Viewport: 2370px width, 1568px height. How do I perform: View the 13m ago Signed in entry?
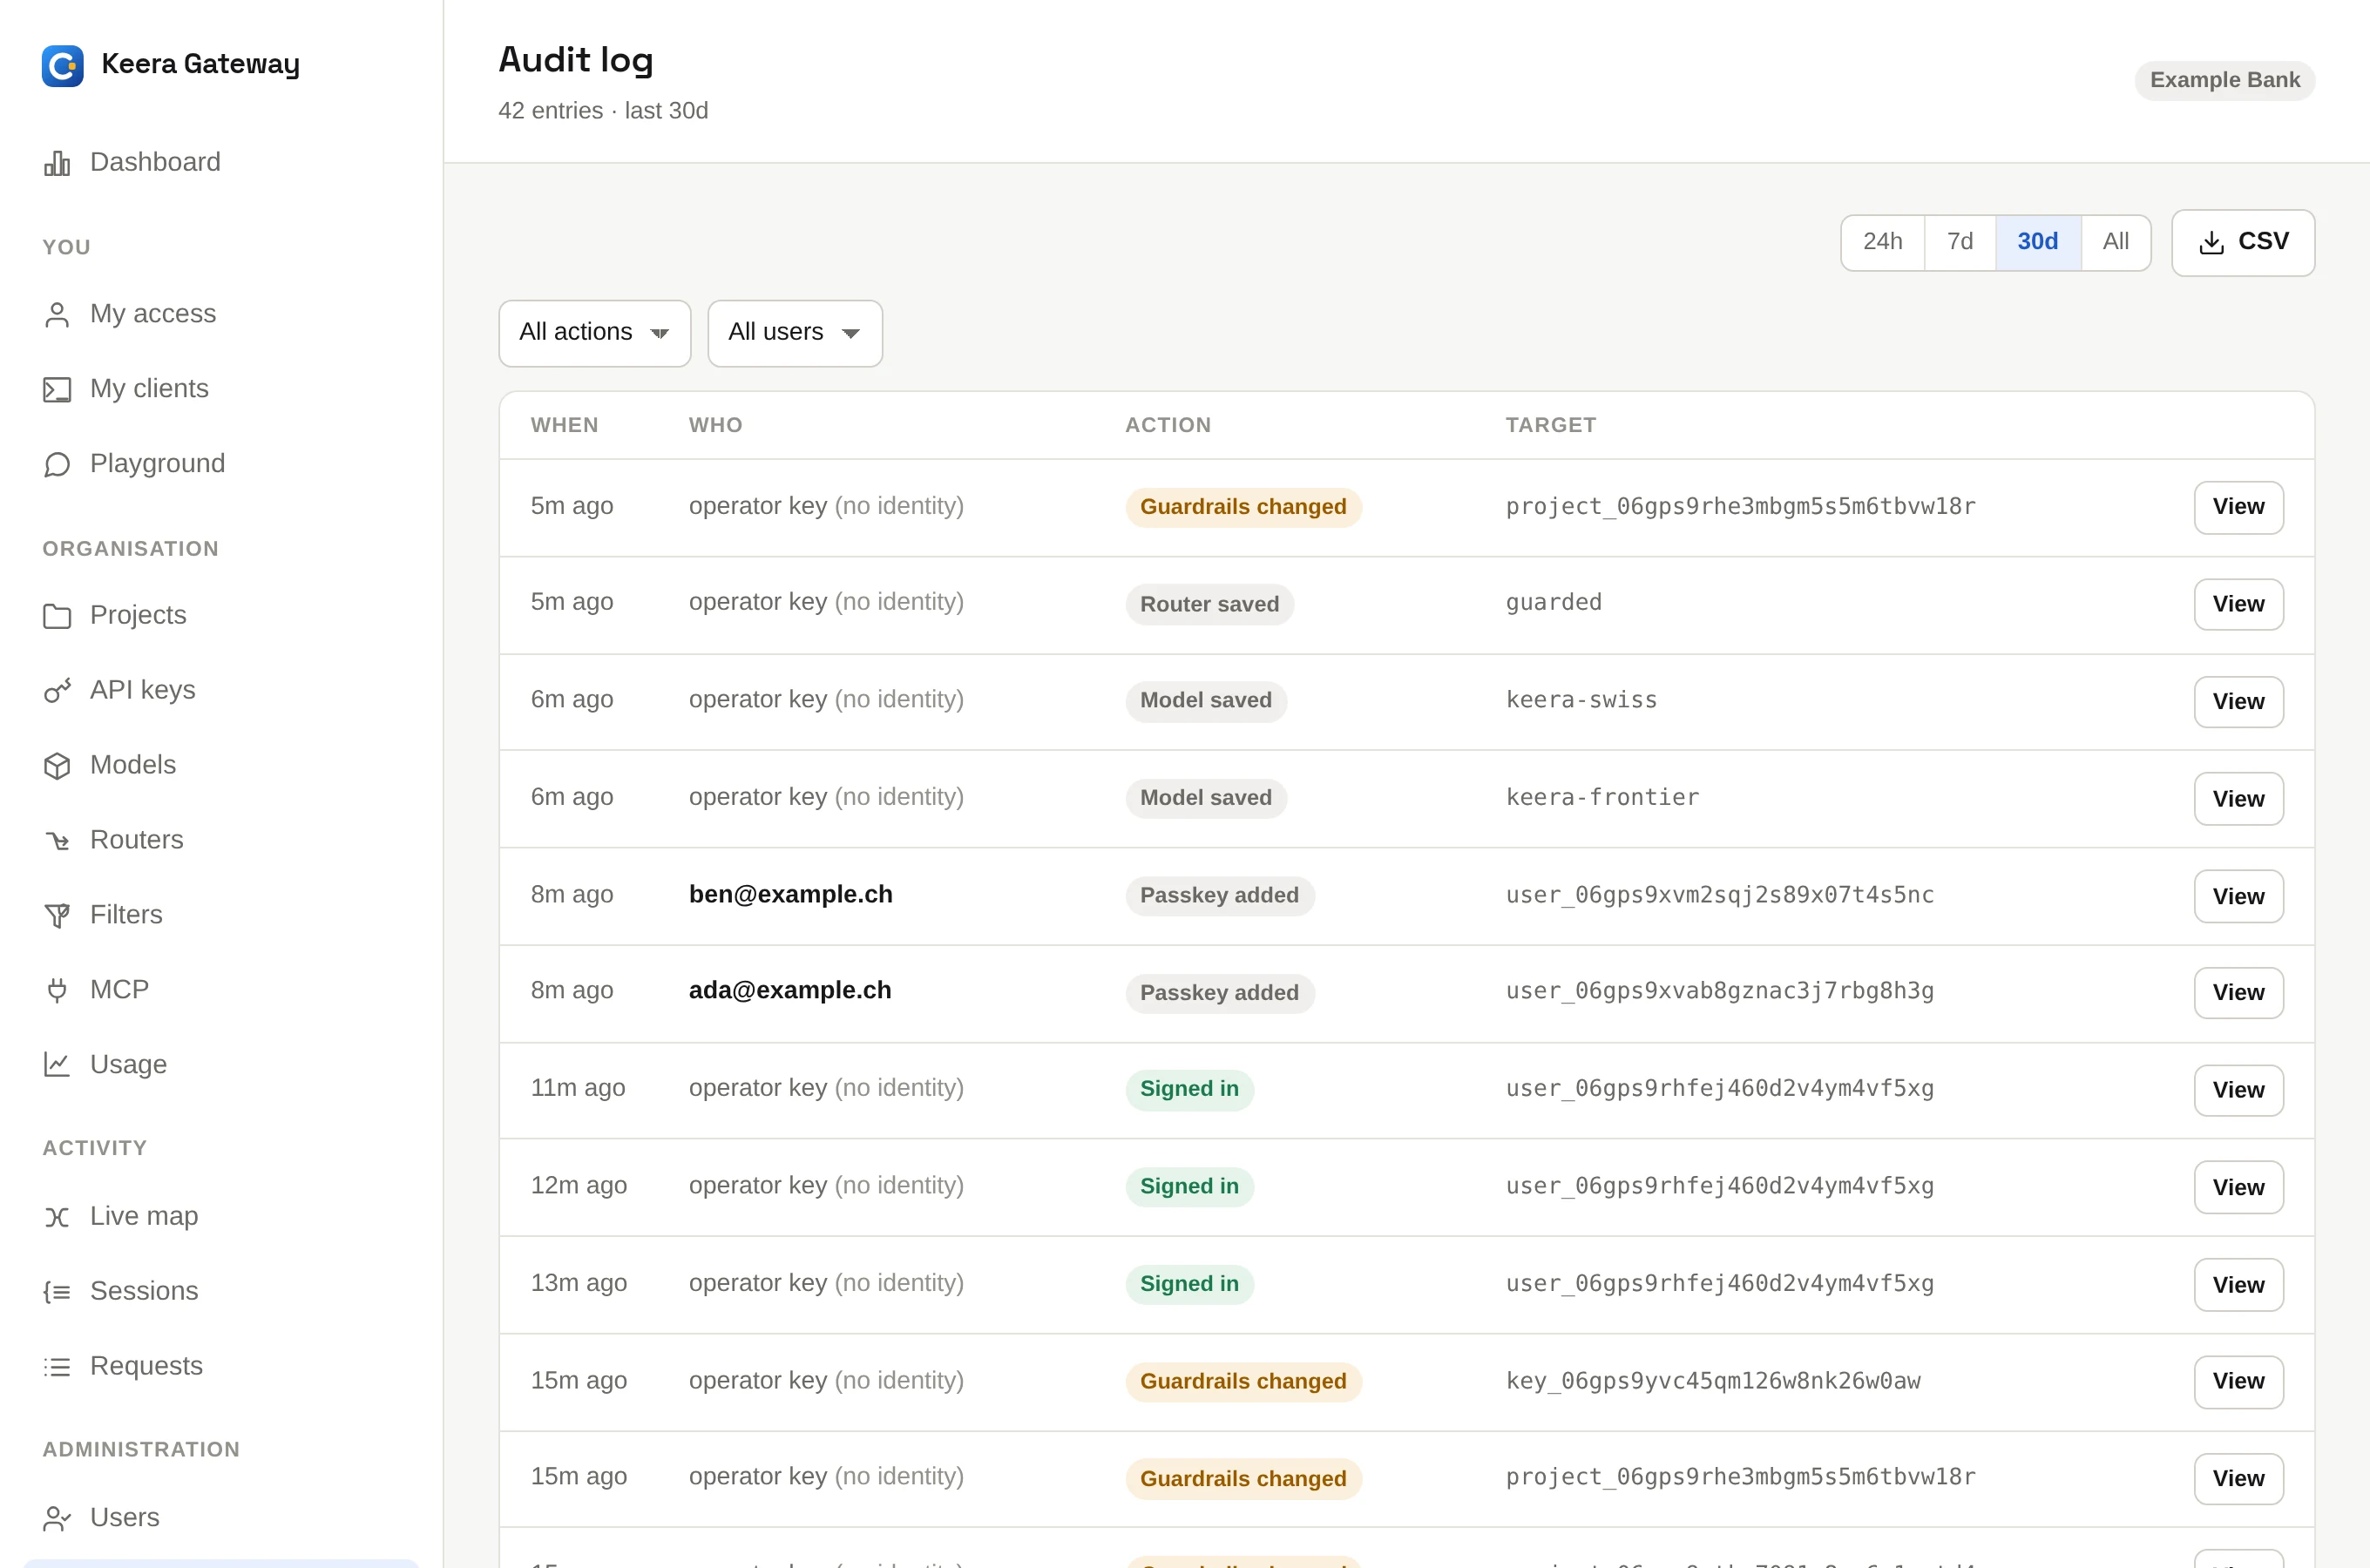point(2238,1284)
